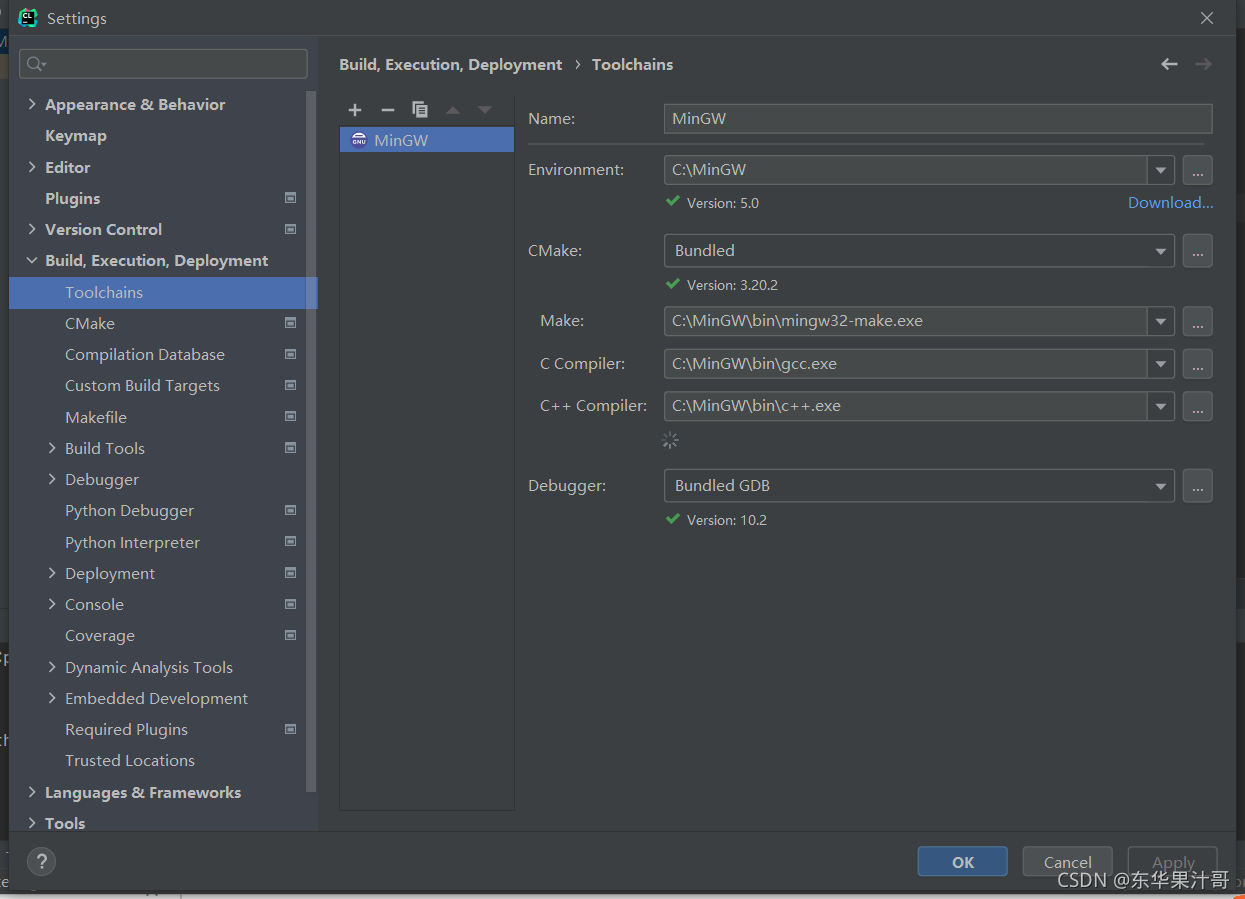This screenshot has height=899, width=1245.
Task: Browse for C++ Compiler with ellipsis button
Action: click(x=1197, y=406)
